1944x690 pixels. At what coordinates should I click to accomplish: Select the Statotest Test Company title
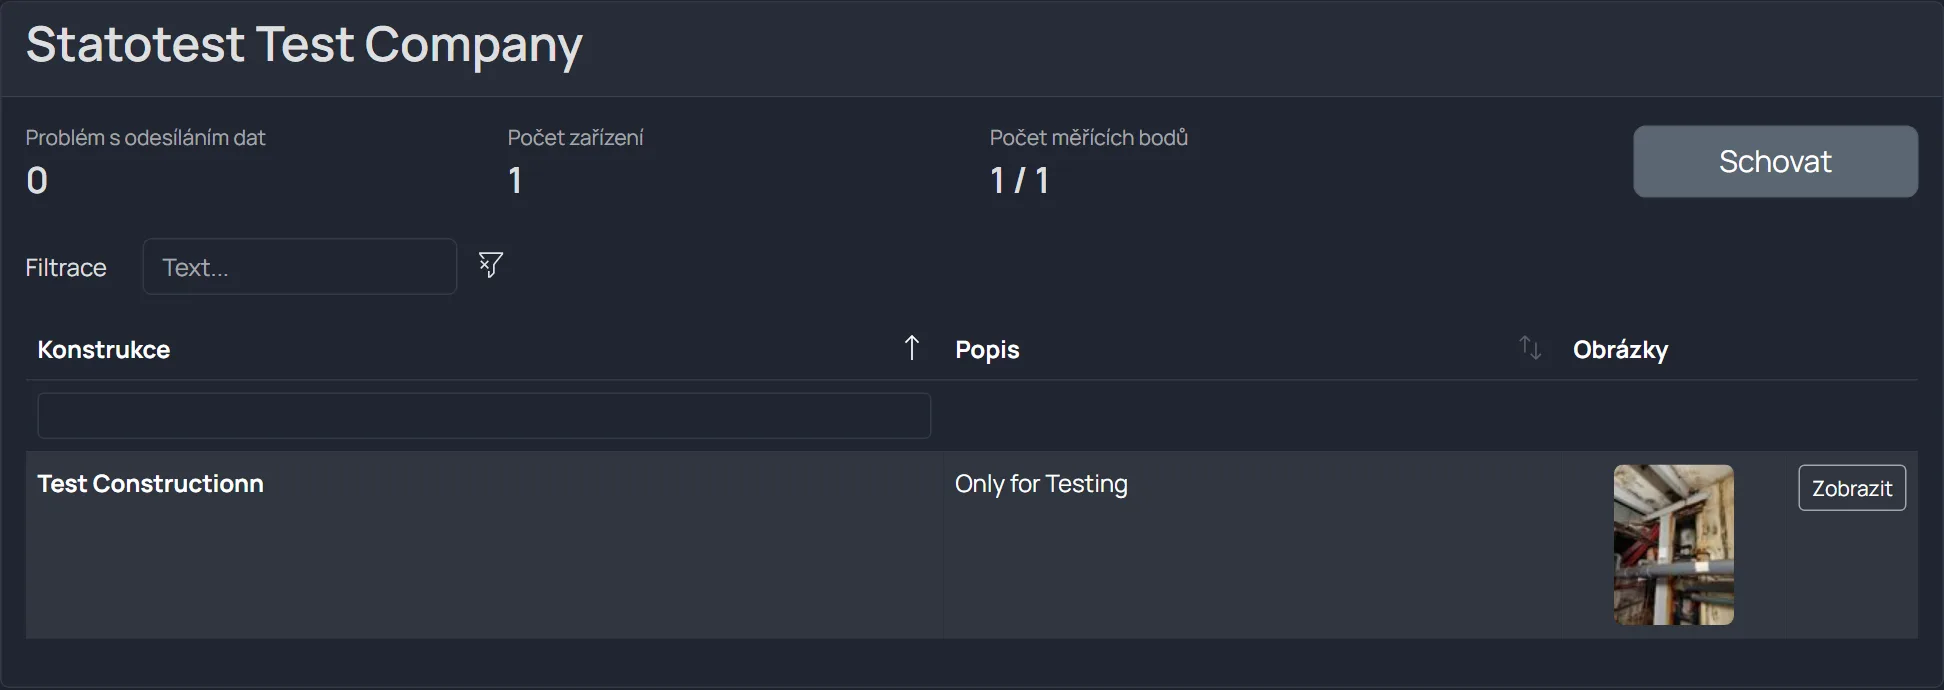pyautogui.click(x=304, y=45)
